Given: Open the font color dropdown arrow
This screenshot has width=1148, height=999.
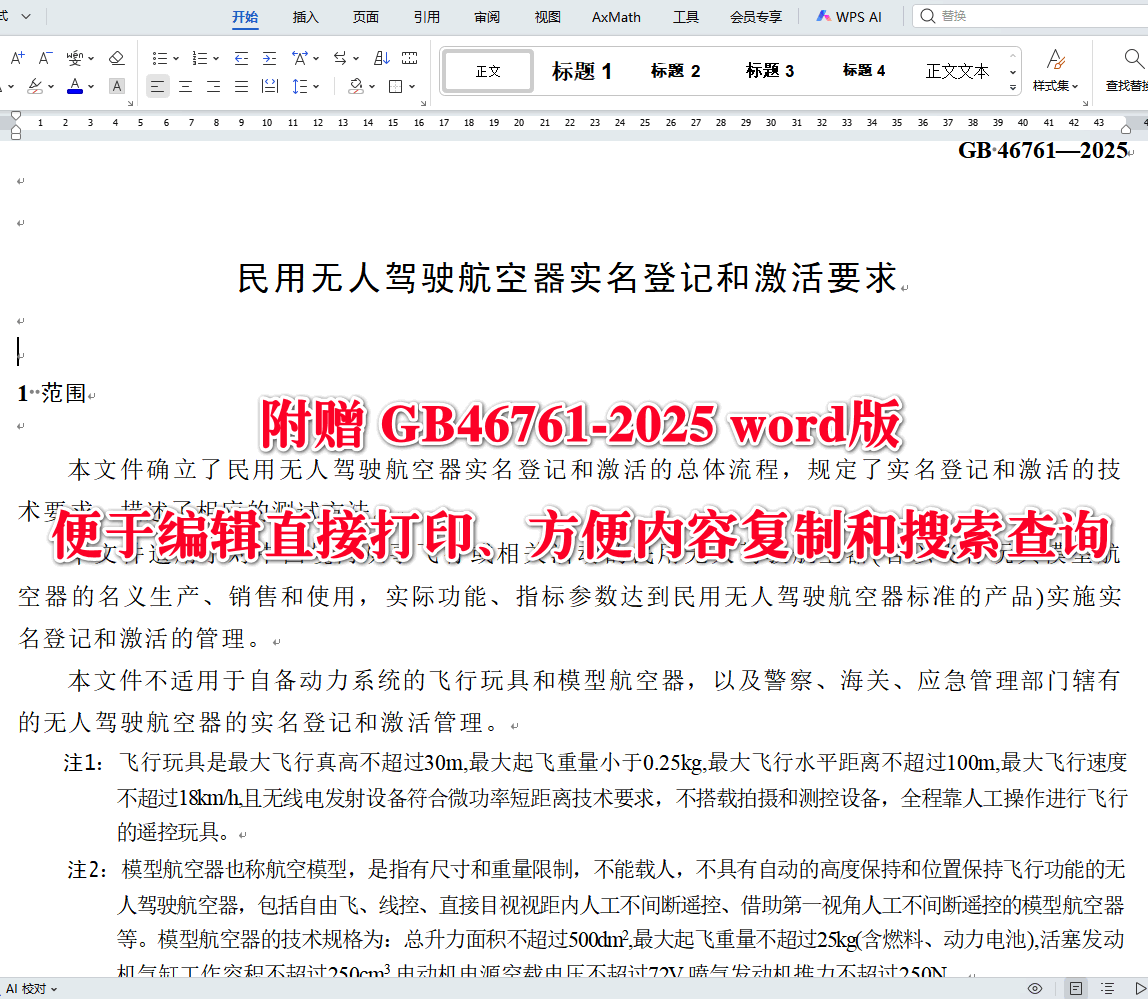Looking at the screenshot, I should [90, 86].
